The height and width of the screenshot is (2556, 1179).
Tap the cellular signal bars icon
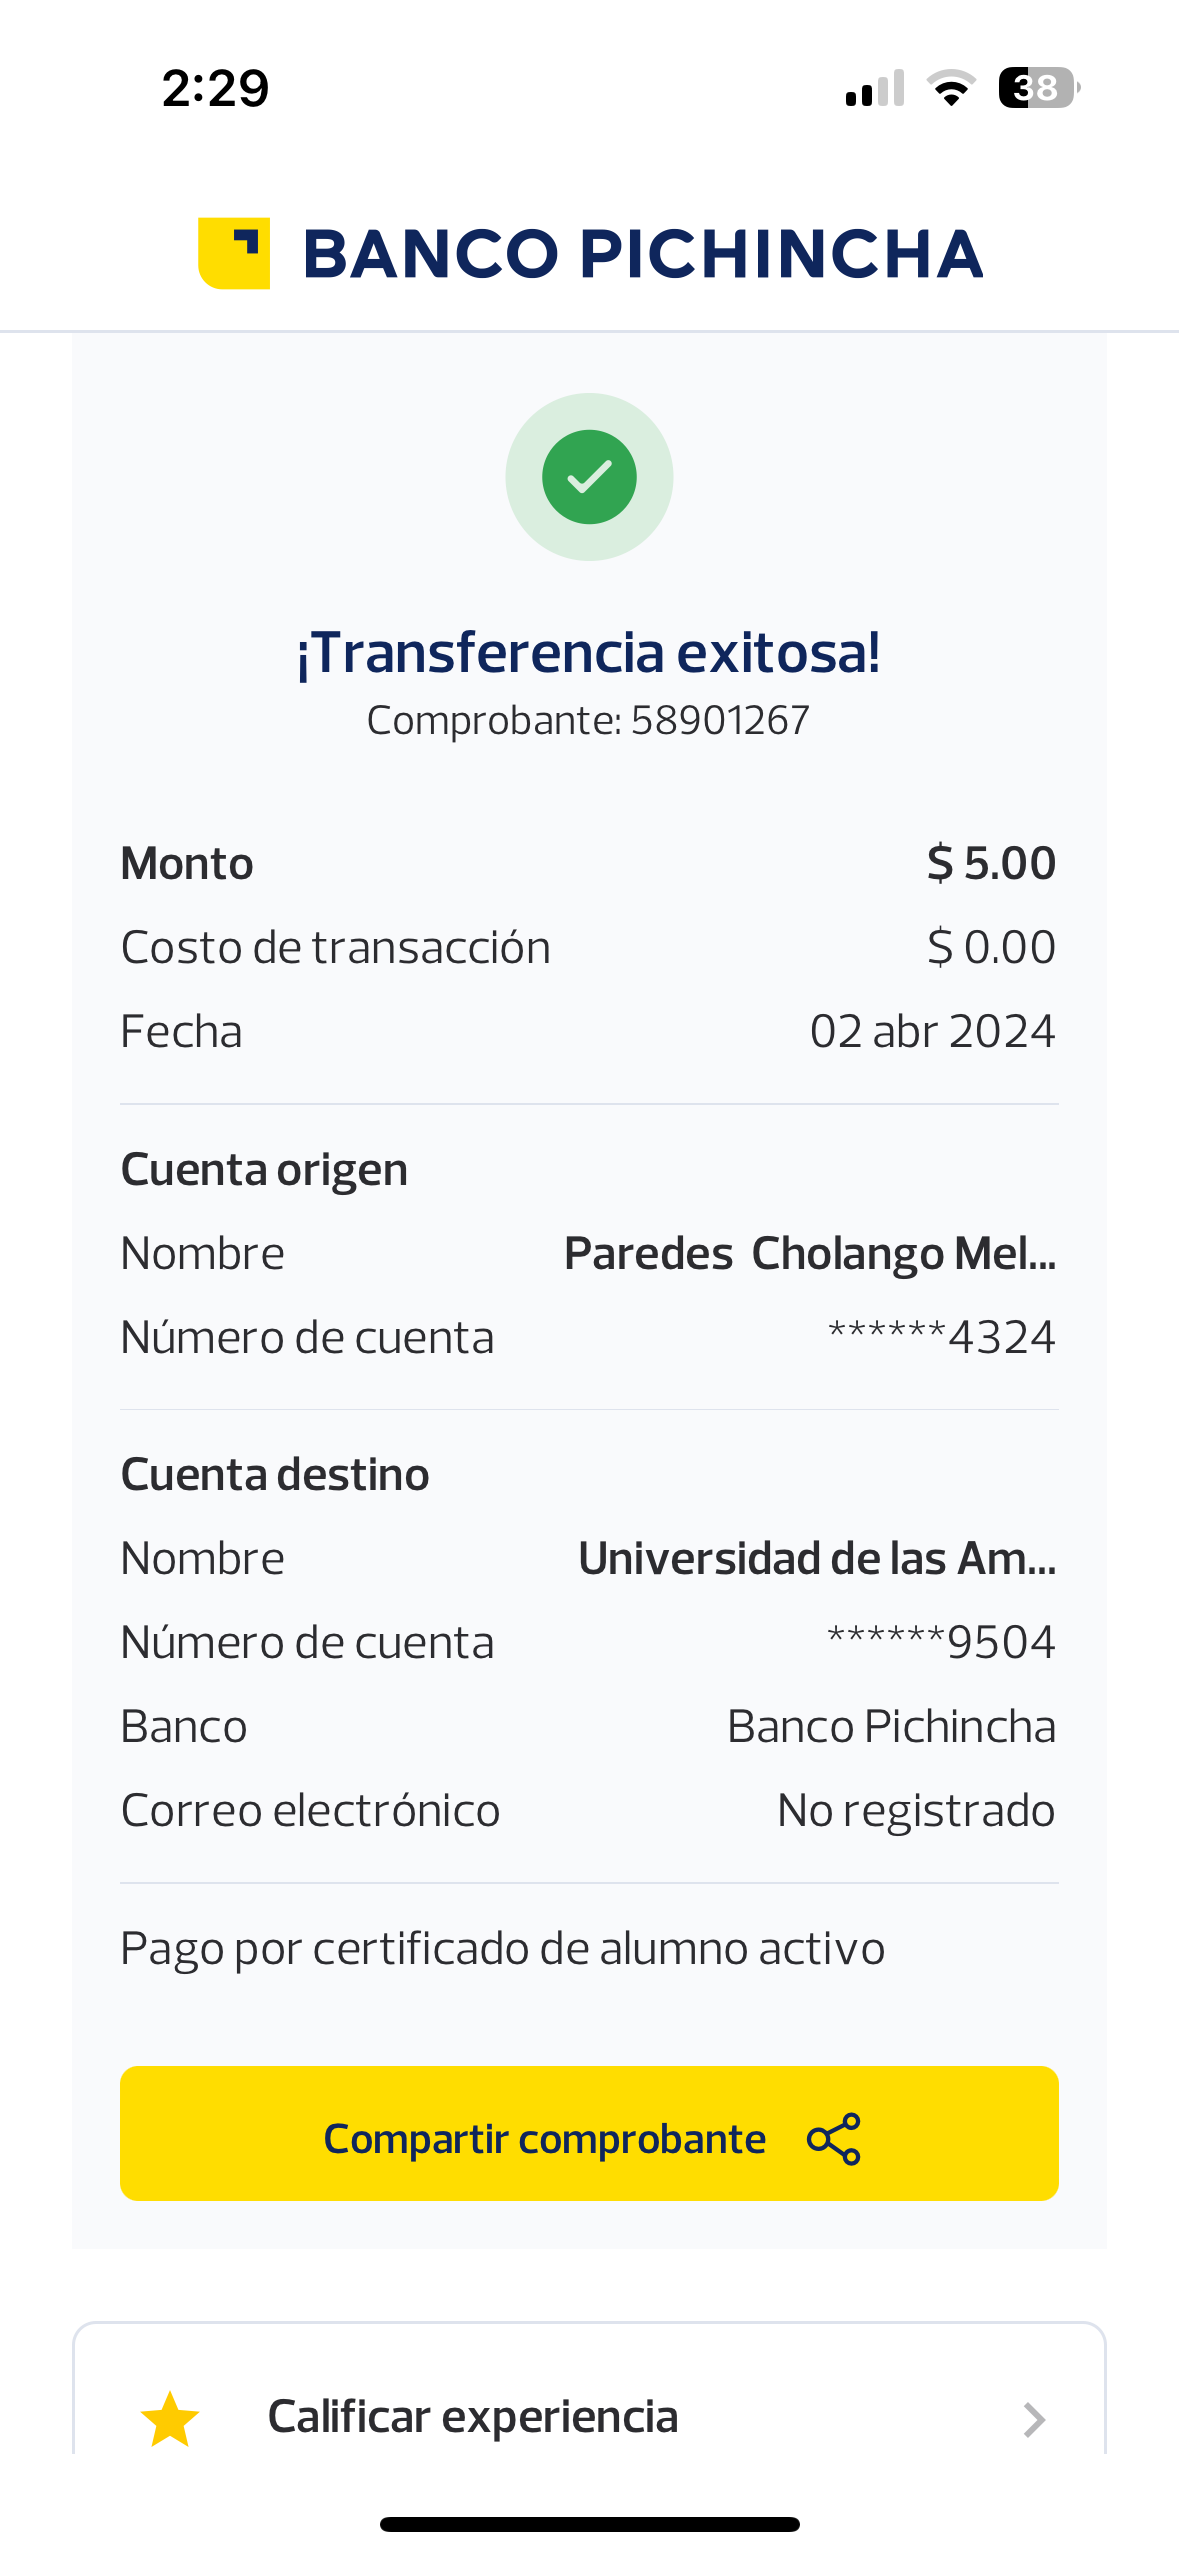pyautogui.click(x=875, y=88)
